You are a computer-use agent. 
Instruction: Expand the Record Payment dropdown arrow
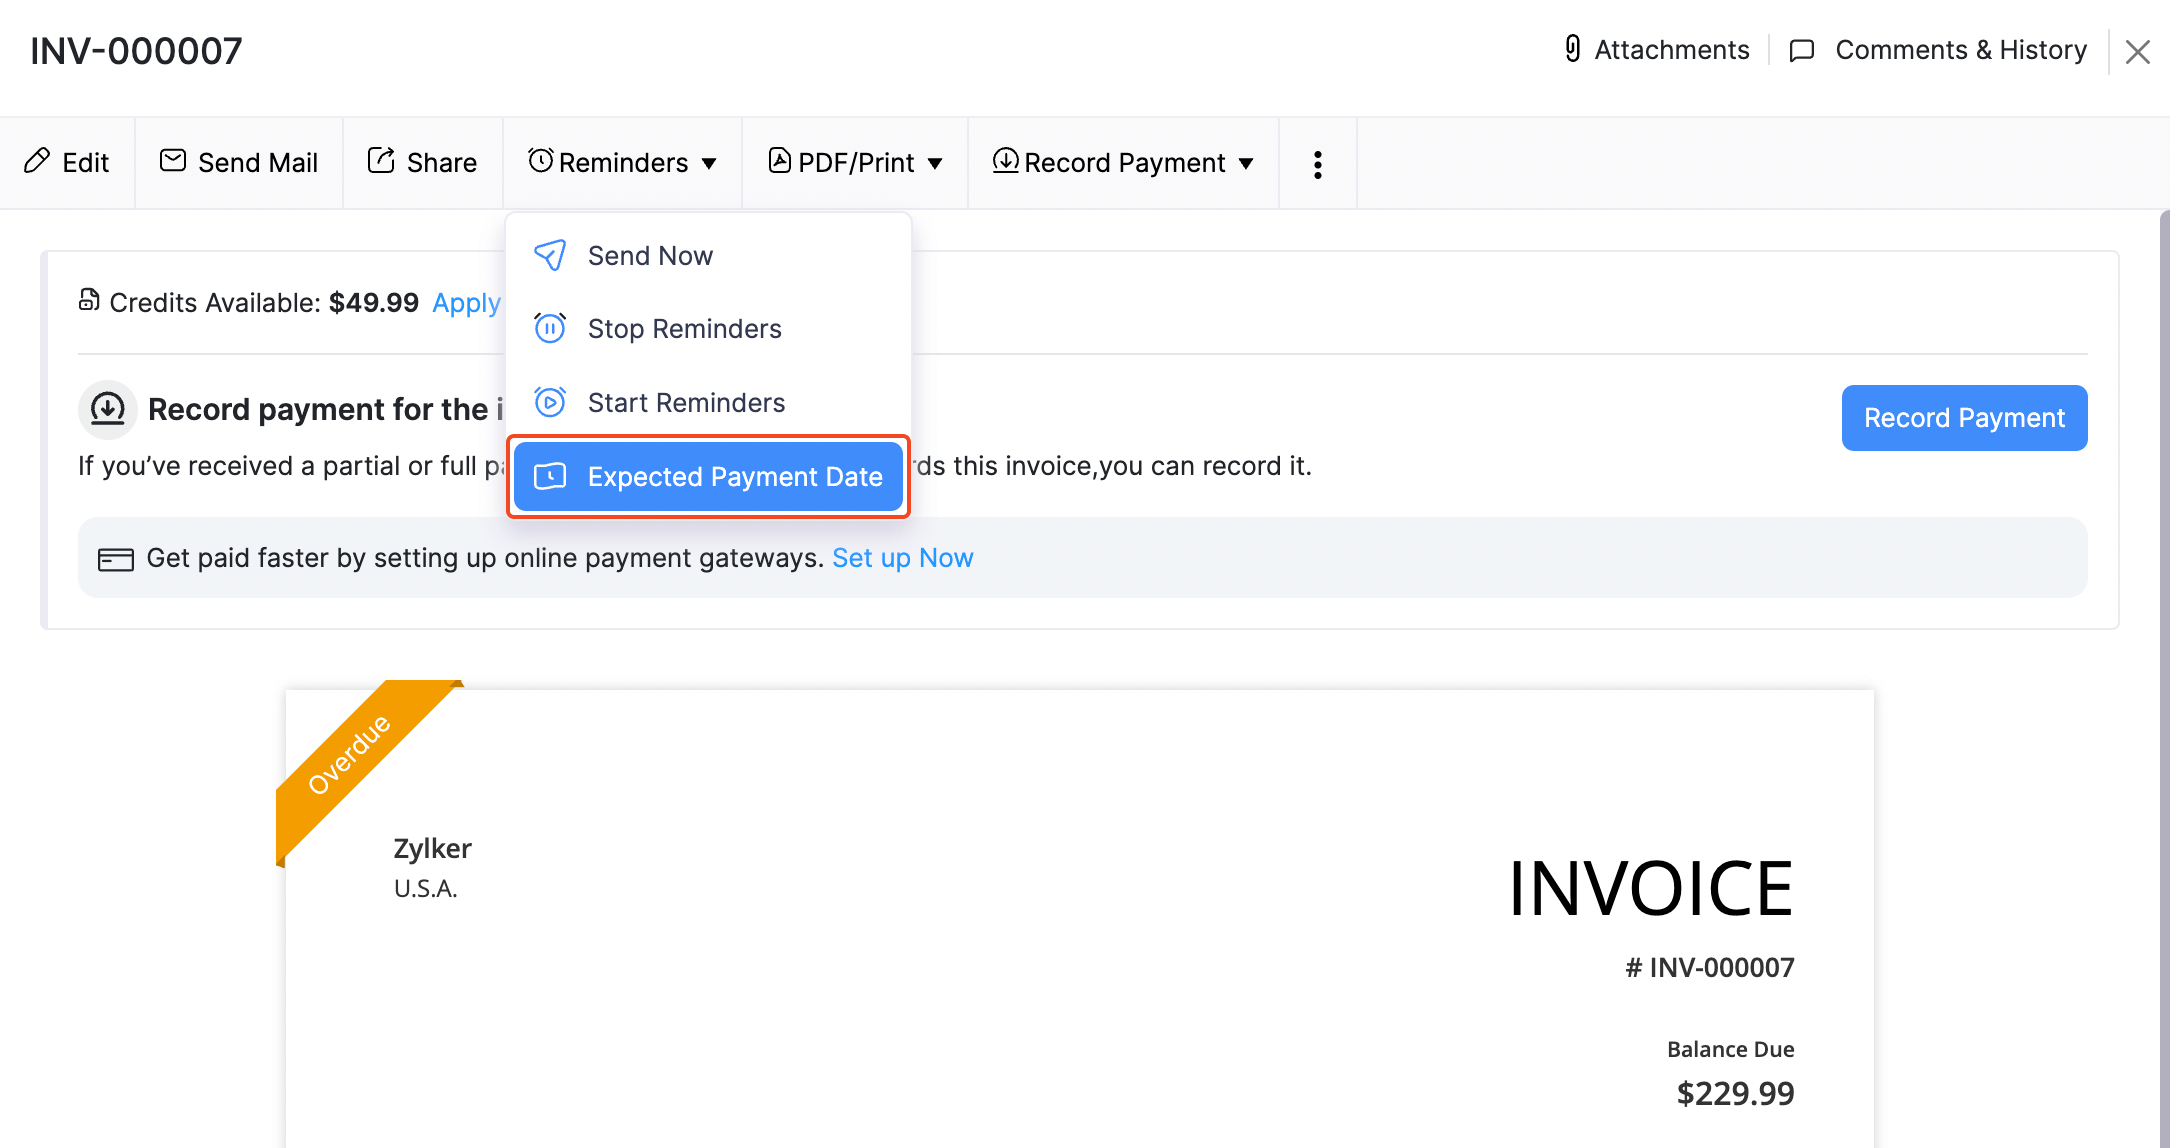click(1249, 162)
